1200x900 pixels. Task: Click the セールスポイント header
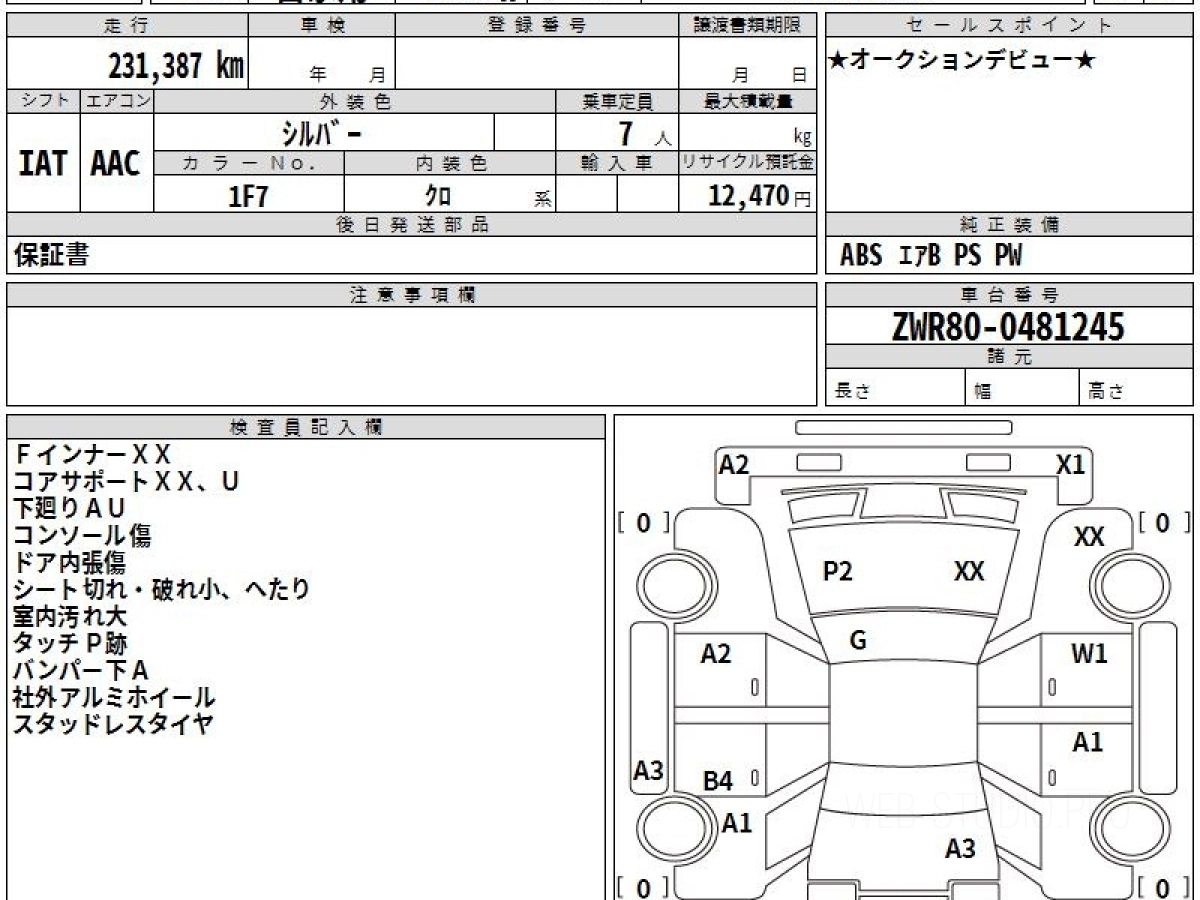[1009, 25]
